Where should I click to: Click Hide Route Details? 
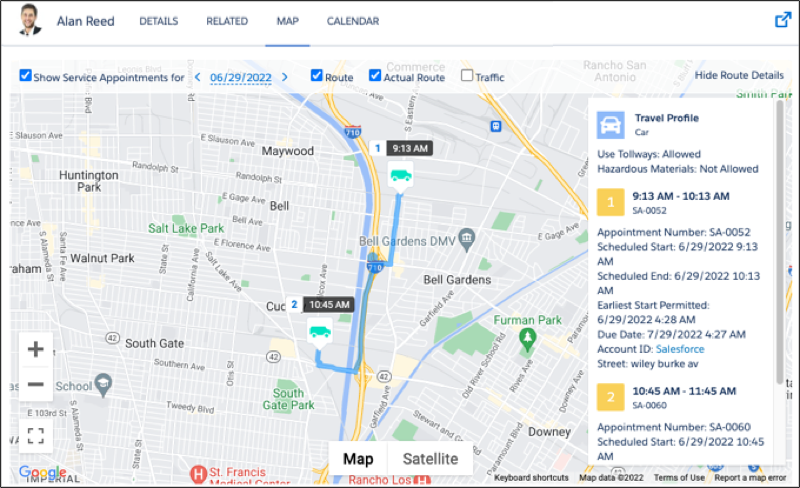click(x=739, y=76)
